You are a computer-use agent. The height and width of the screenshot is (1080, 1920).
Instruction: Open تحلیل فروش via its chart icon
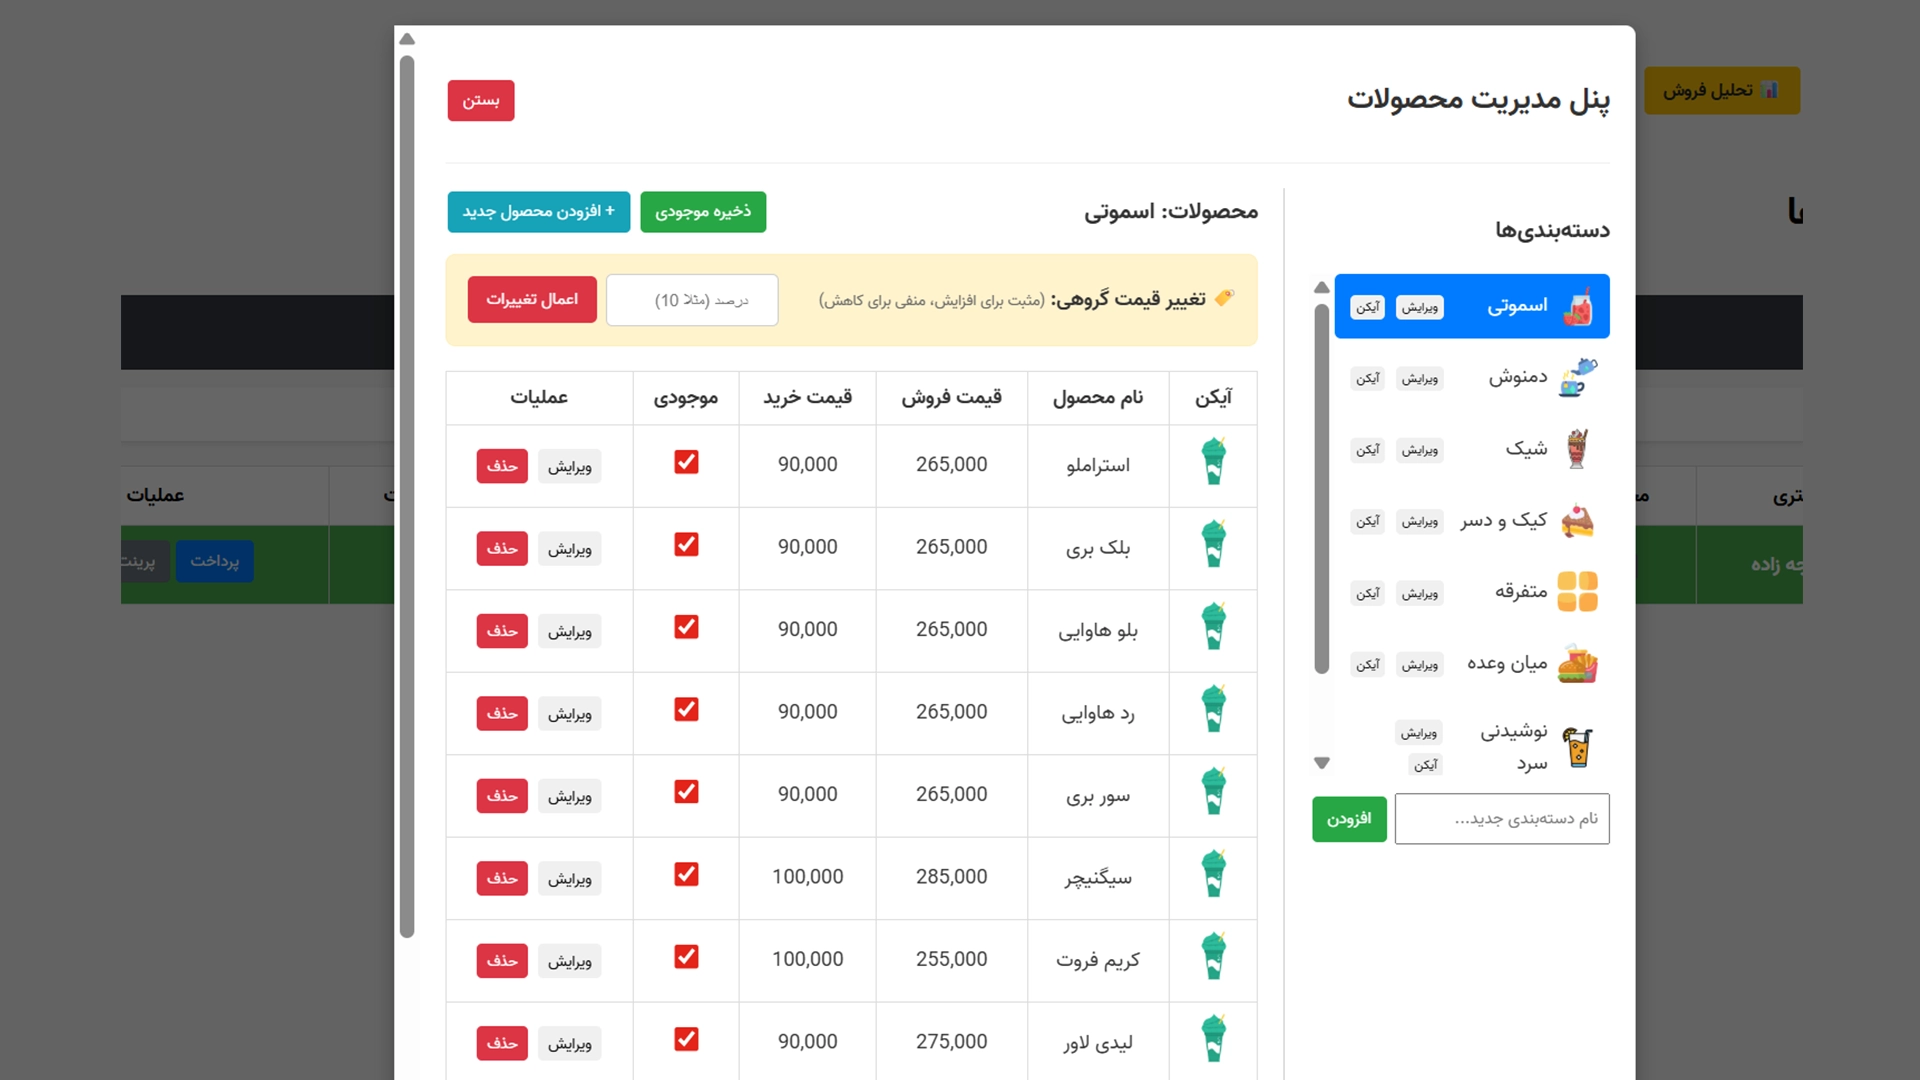(1771, 89)
